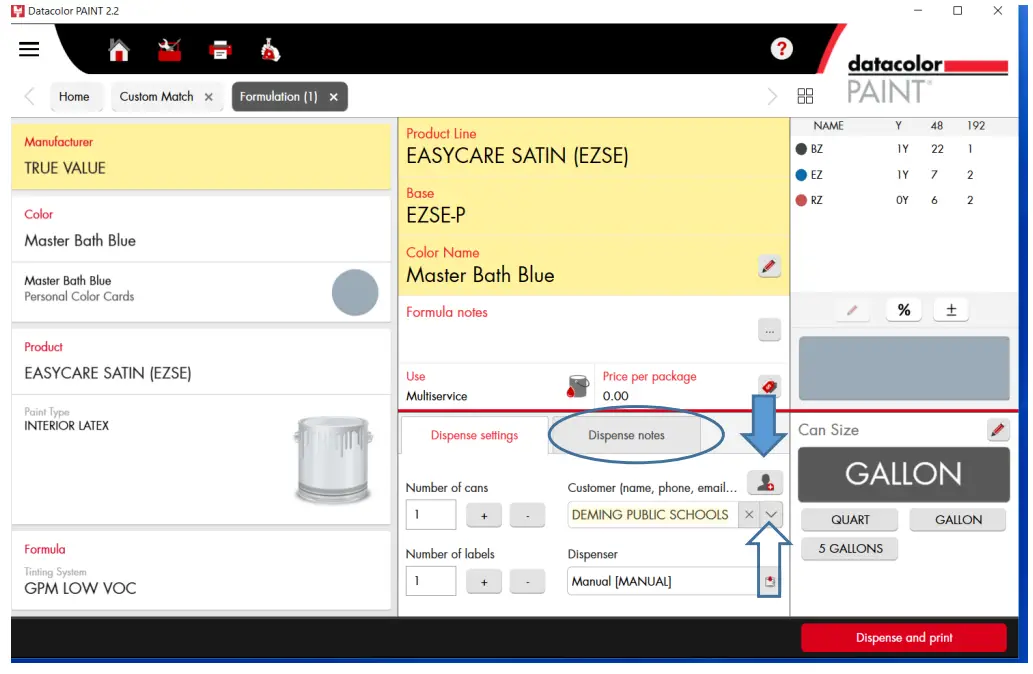Screen dimensions: 1033x674
Task: Select the Color Master Bath Blue panel
Action: click(201, 229)
